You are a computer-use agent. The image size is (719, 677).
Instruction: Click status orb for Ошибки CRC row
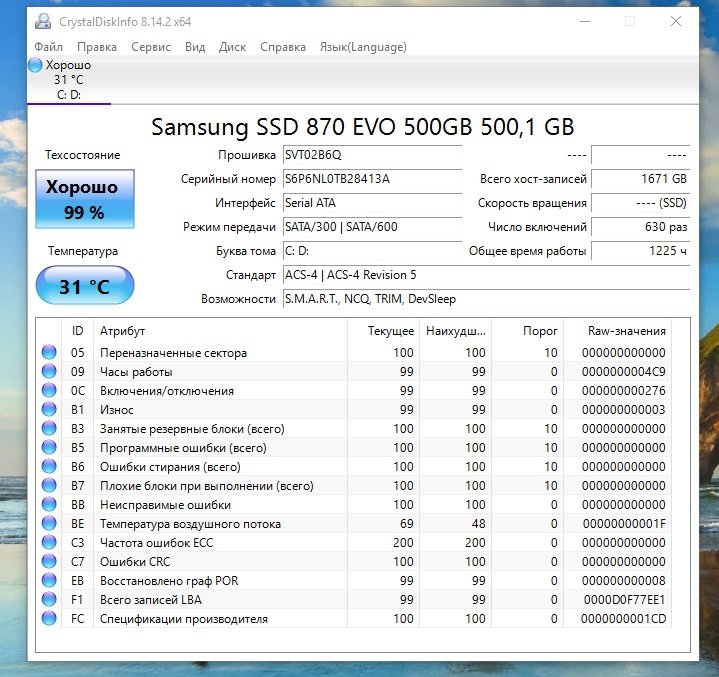pyautogui.click(x=49, y=562)
